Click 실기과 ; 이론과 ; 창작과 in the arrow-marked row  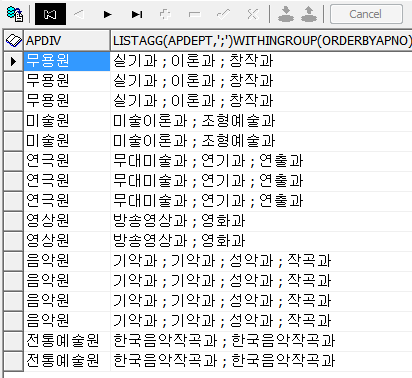[x=193, y=61]
